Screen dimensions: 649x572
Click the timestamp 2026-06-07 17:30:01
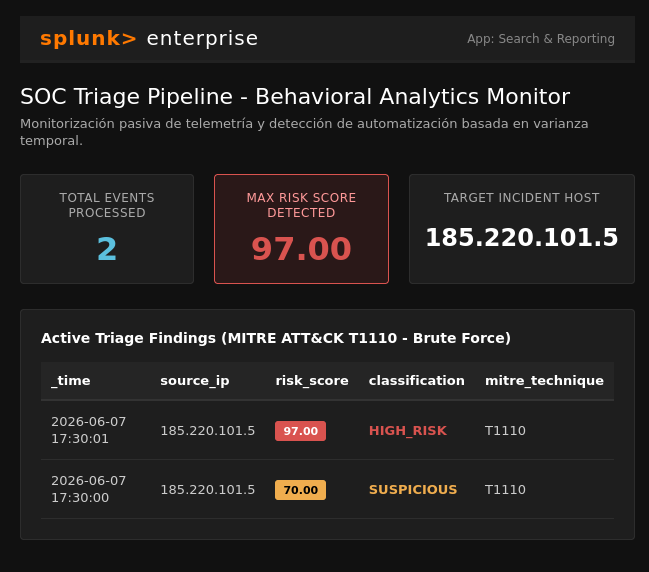pyautogui.click(x=89, y=430)
